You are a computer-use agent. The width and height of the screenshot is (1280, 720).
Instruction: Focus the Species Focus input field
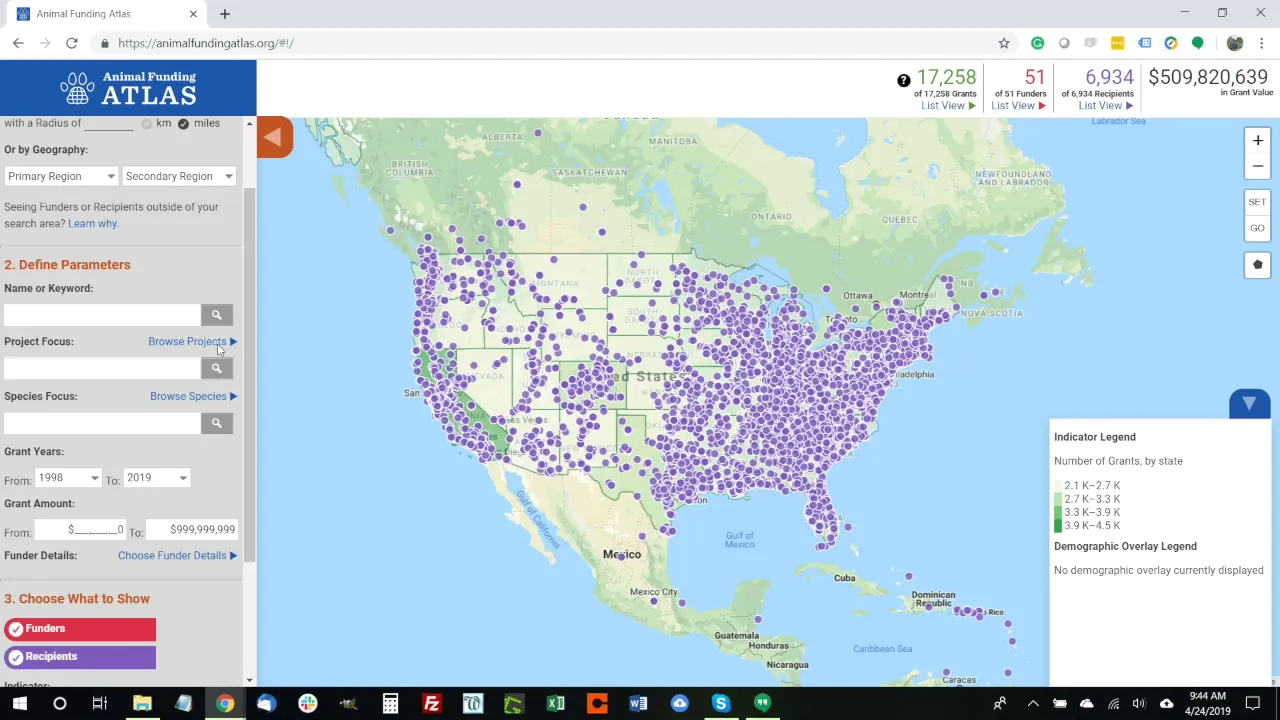point(102,423)
